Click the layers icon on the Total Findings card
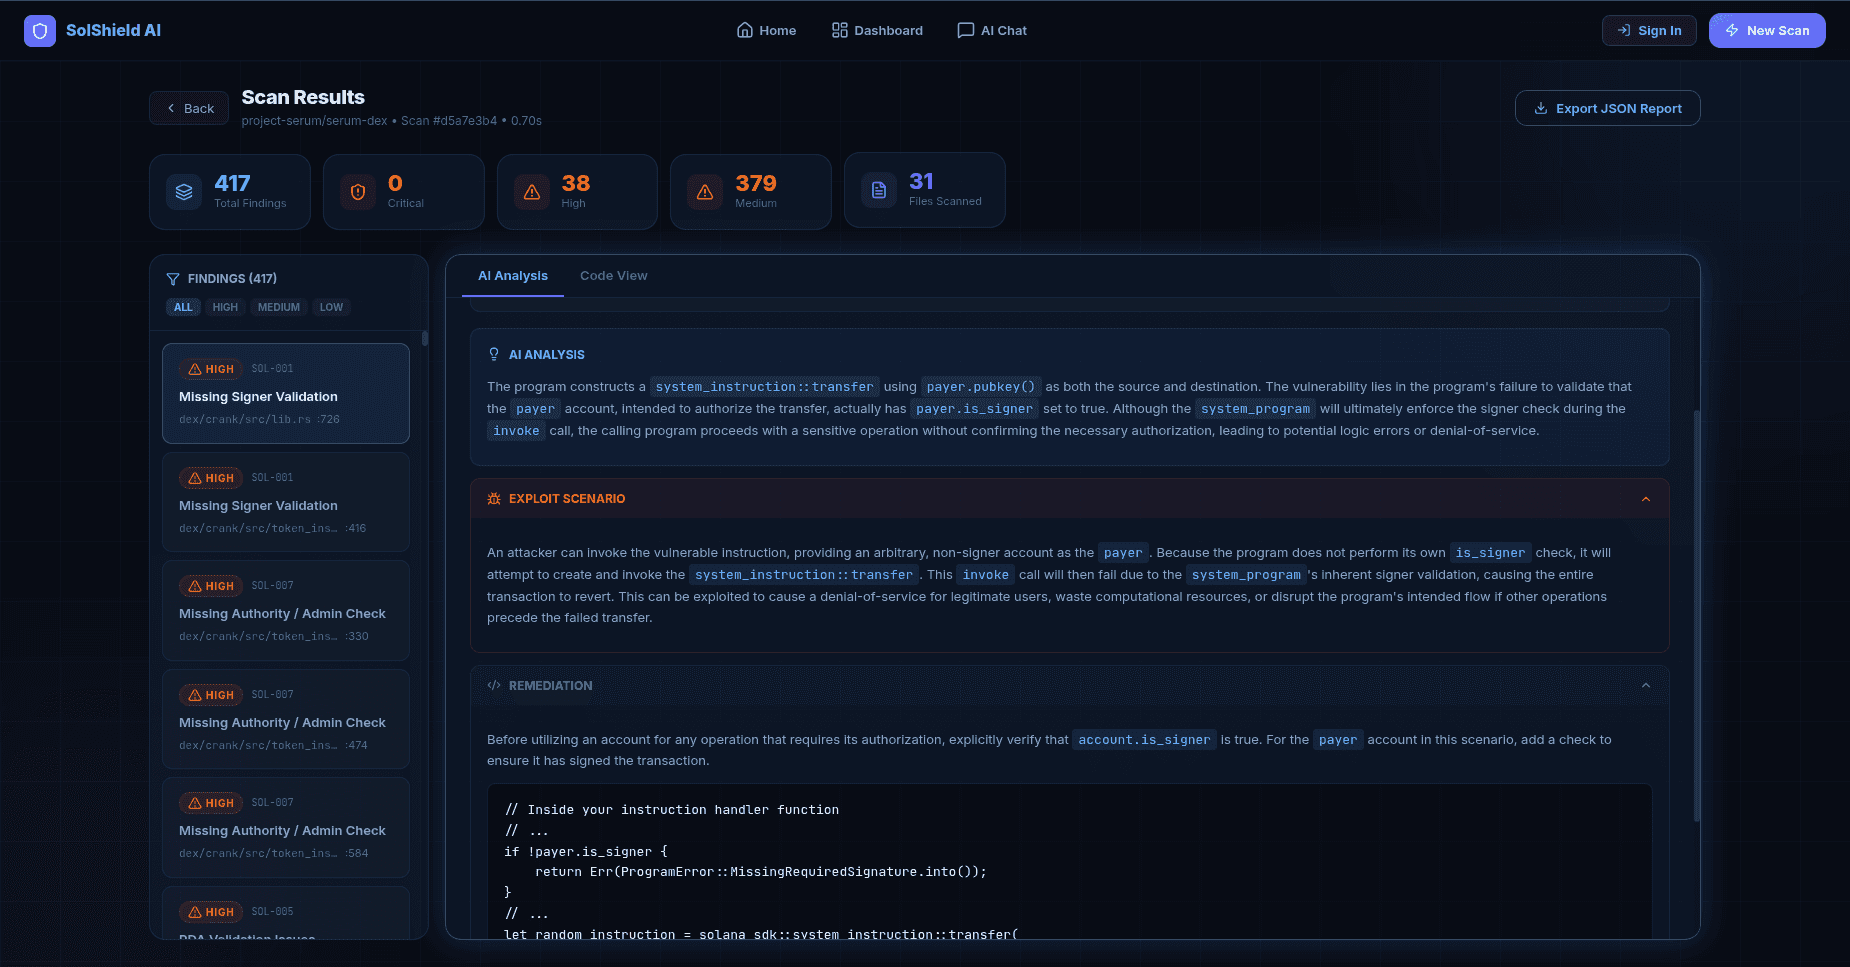The height and width of the screenshot is (967, 1850). [x=184, y=192]
